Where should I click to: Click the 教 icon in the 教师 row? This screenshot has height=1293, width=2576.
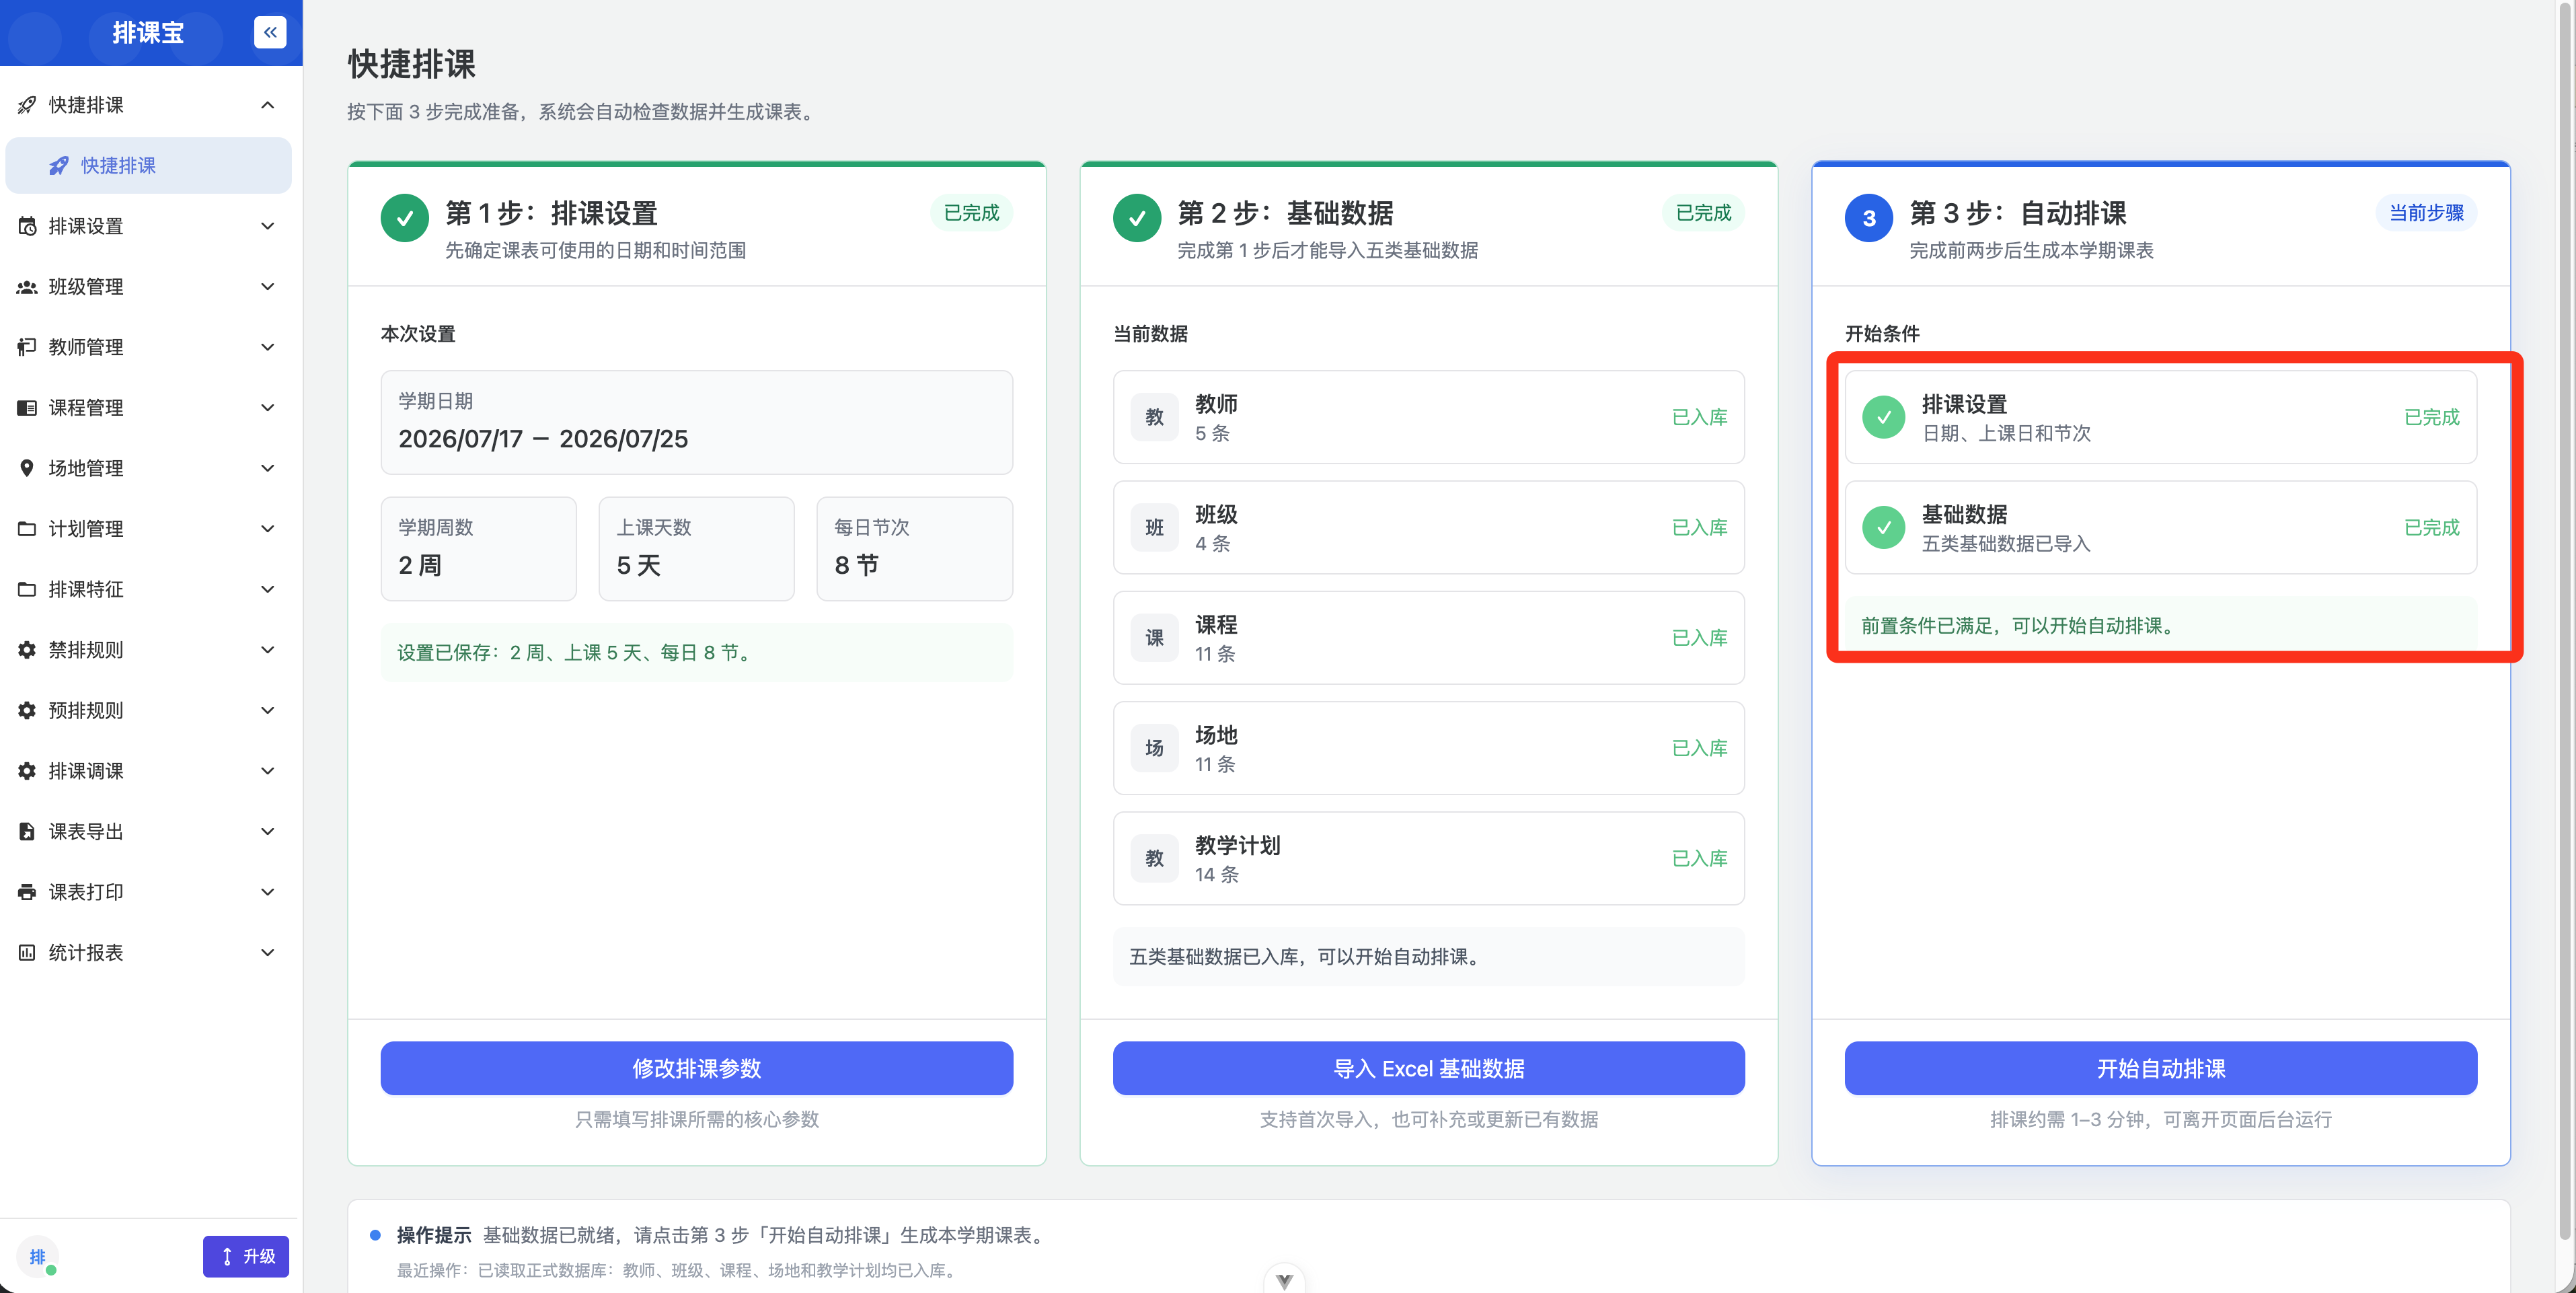pyautogui.click(x=1155, y=417)
